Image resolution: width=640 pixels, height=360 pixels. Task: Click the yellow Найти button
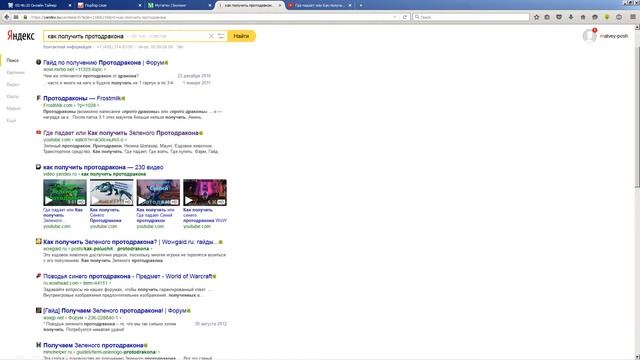coord(242,36)
